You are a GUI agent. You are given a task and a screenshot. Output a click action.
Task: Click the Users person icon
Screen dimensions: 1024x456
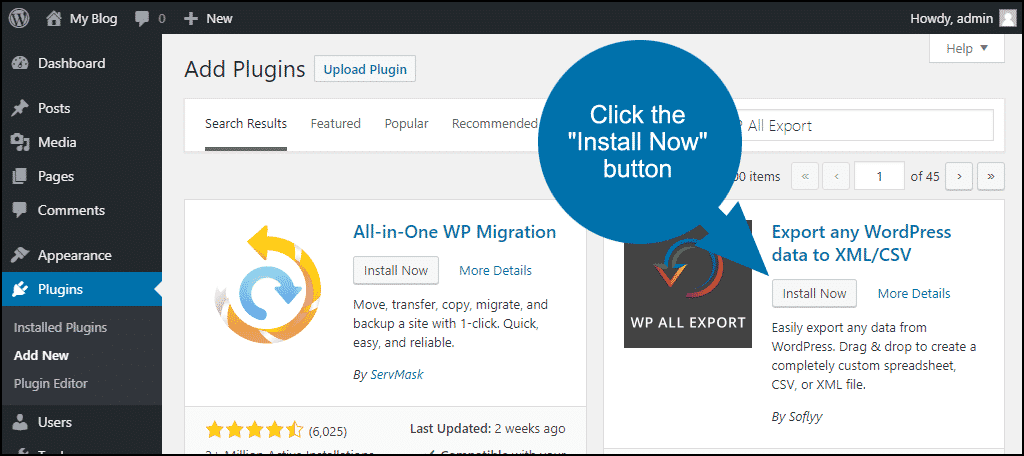tap(20, 423)
